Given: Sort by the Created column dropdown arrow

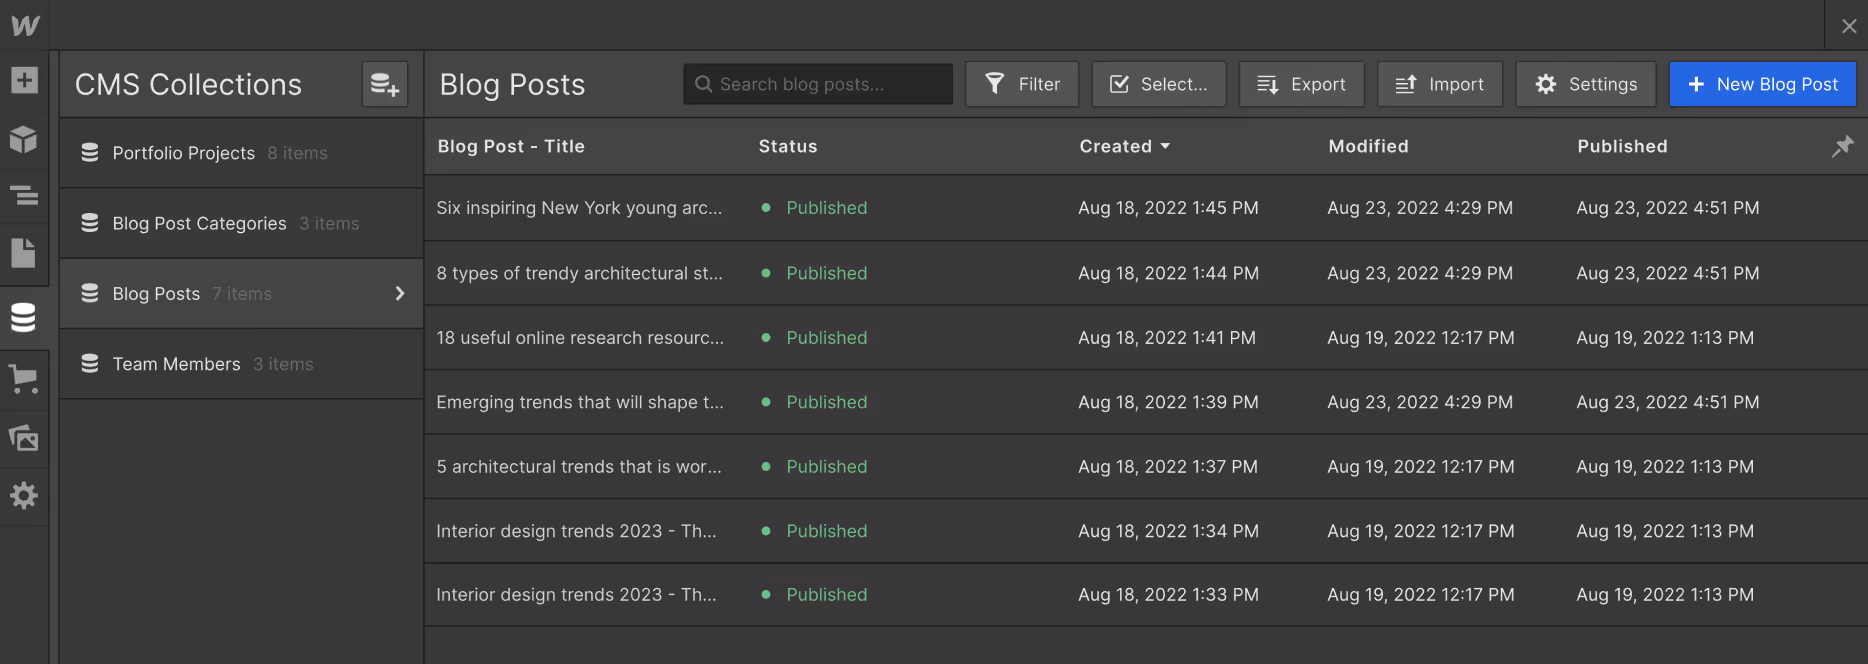Looking at the screenshot, I should [1165, 146].
